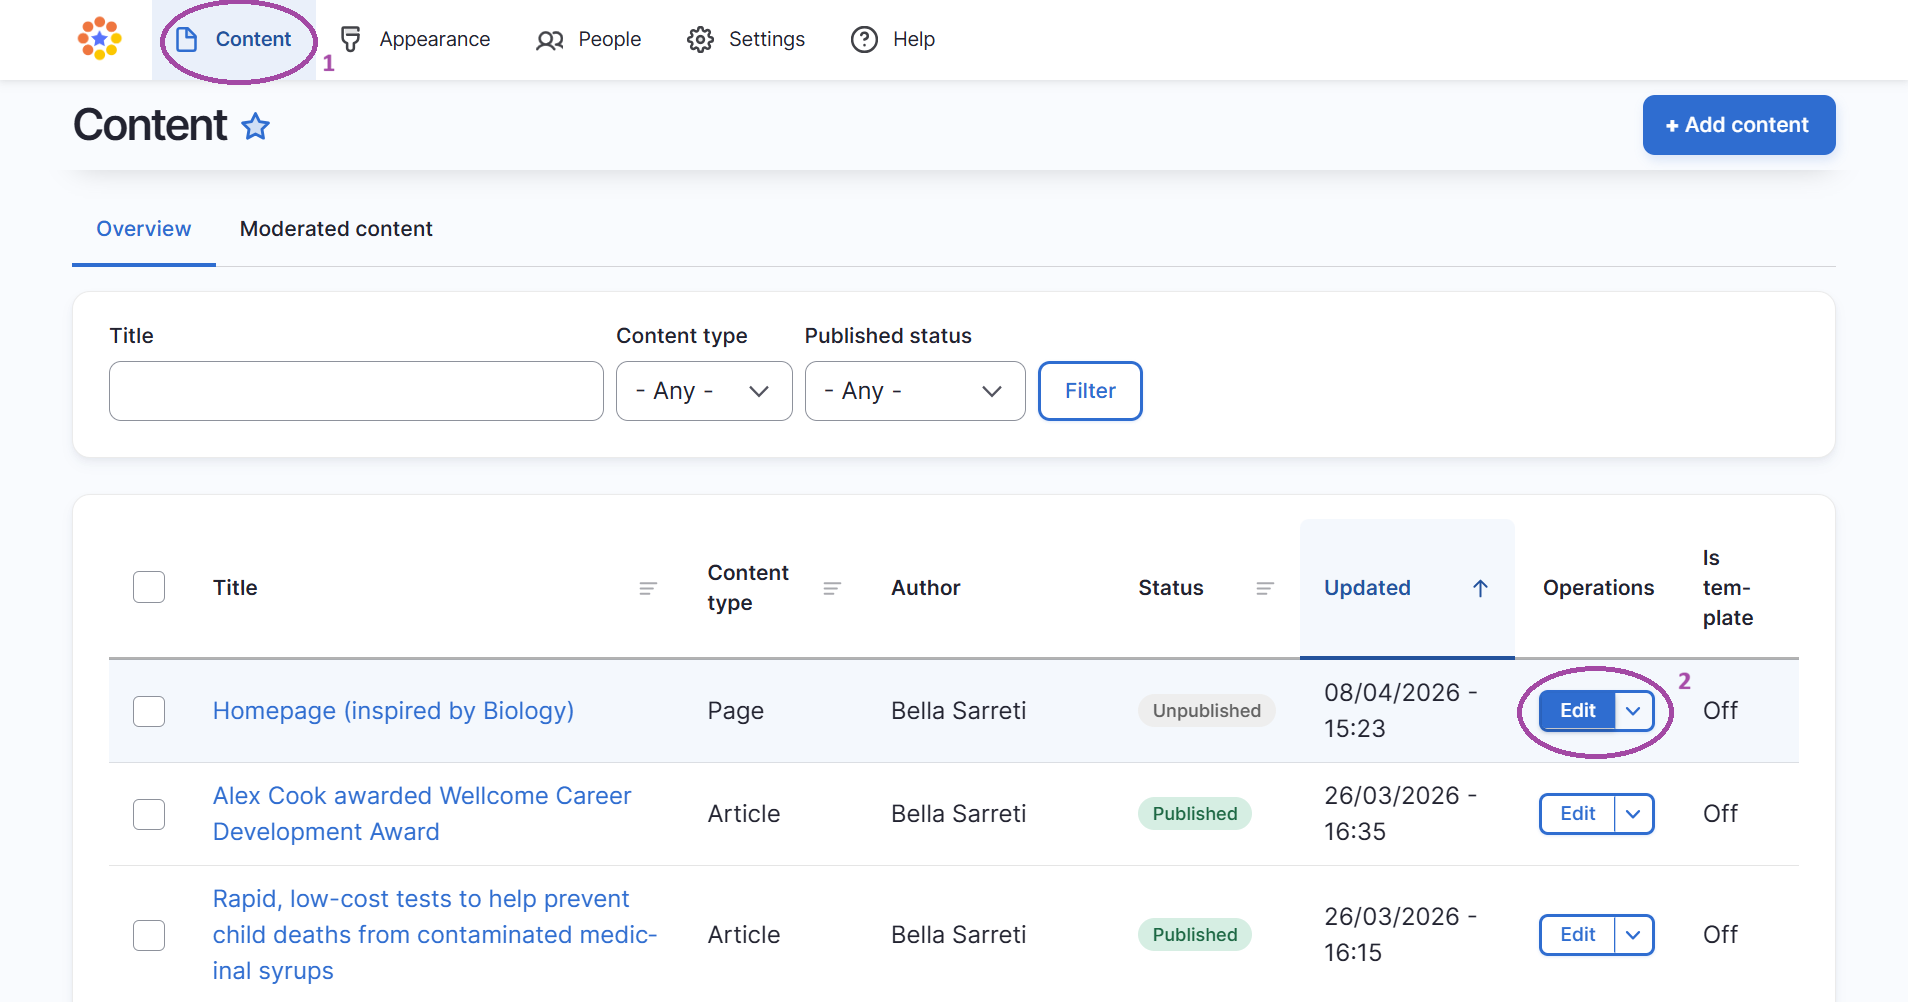Select the Content page icon

(186, 39)
